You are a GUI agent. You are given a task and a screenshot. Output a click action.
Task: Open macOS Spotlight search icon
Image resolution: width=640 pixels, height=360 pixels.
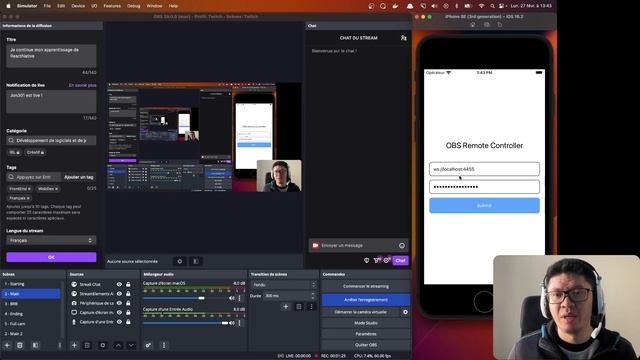click(492, 6)
